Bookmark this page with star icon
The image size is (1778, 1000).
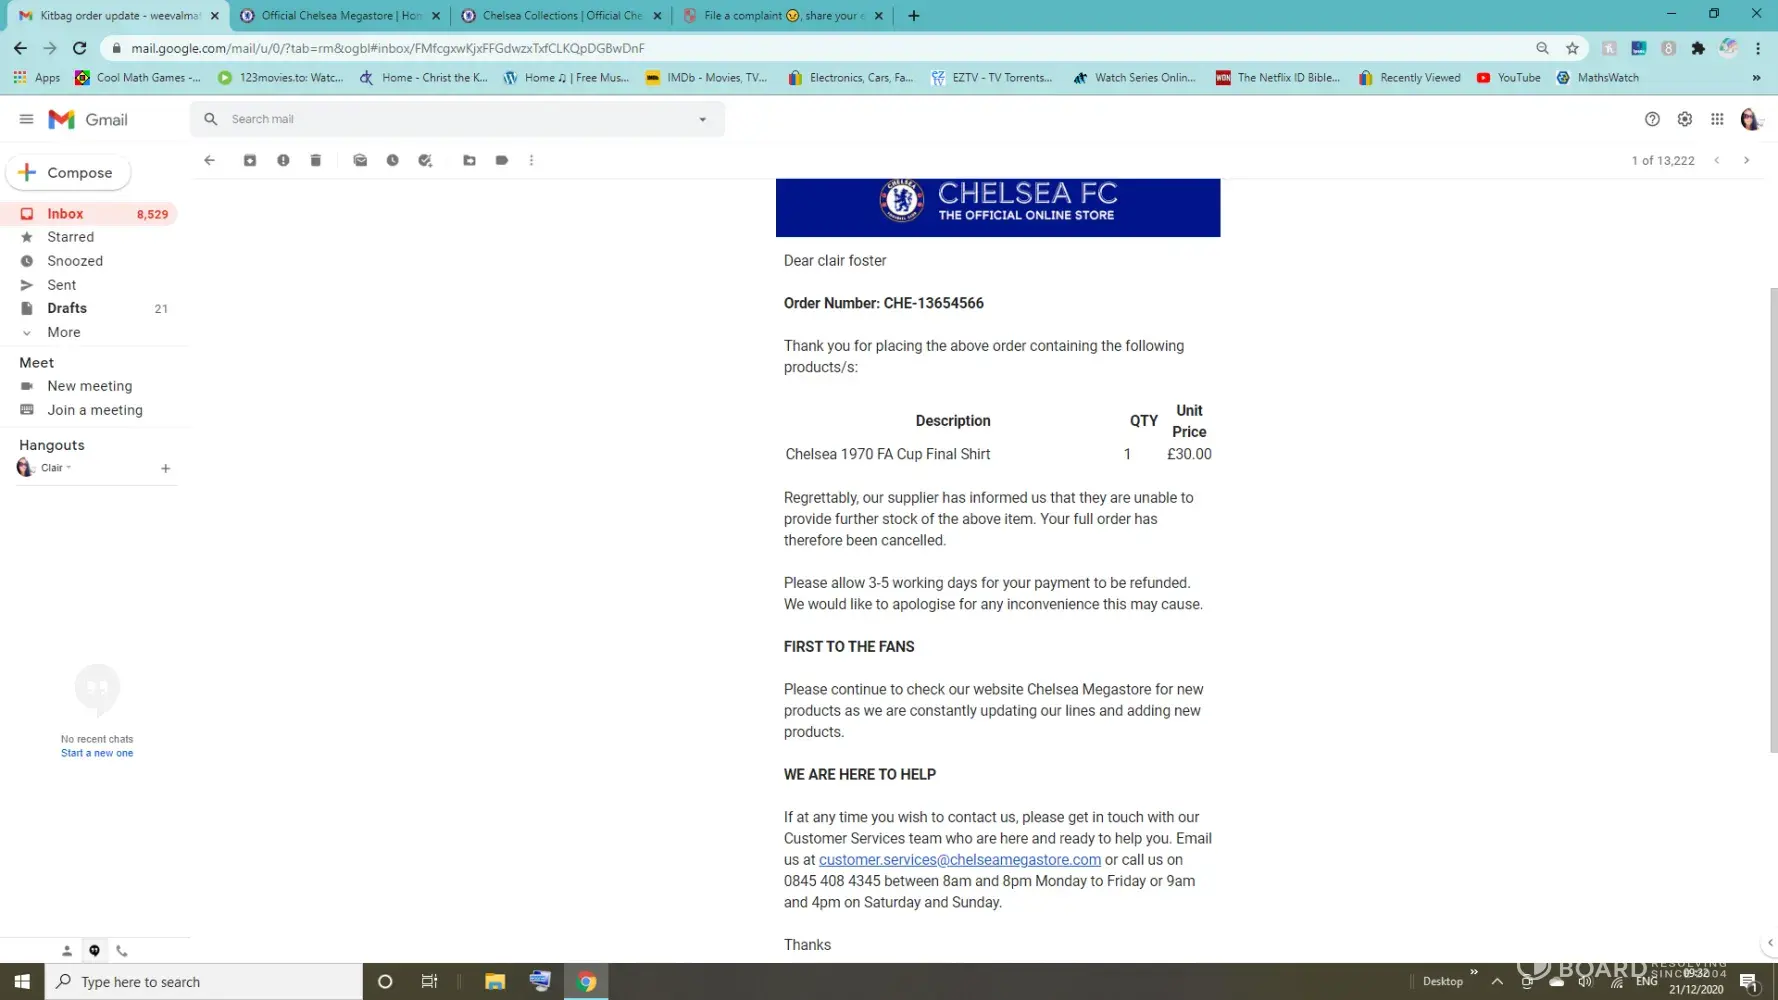click(1572, 48)
